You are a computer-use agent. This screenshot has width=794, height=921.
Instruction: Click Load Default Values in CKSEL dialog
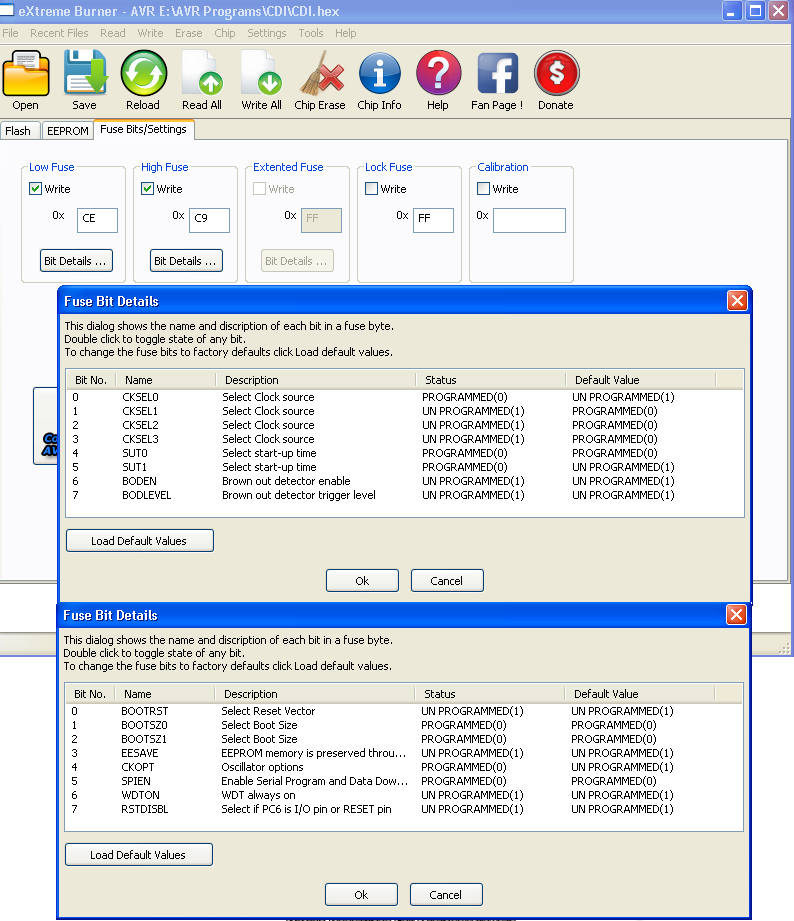coord(139,540)
